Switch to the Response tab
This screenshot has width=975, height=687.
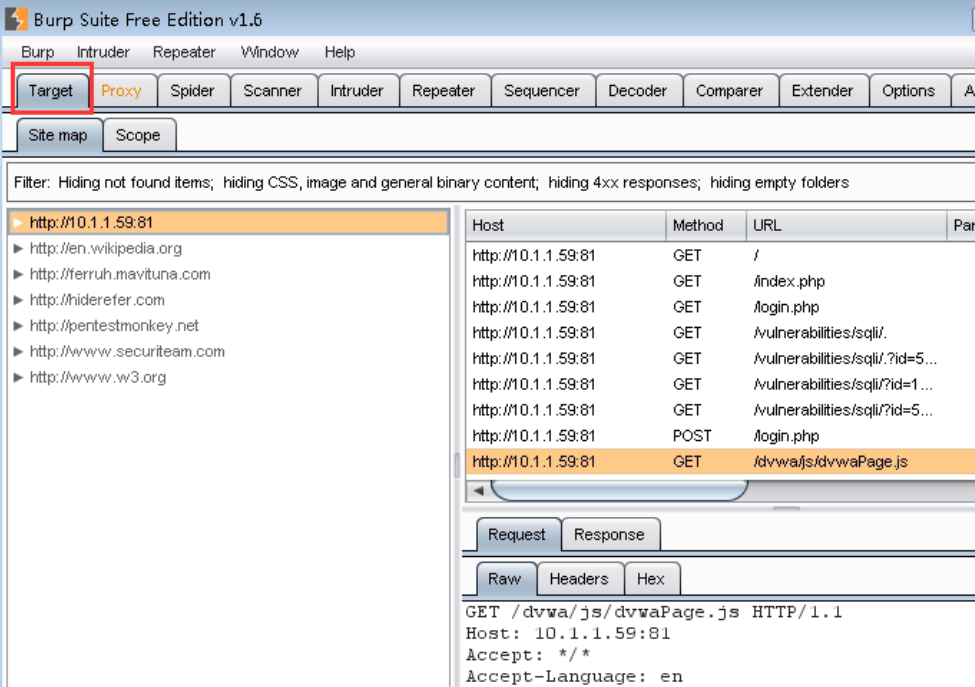[x=609, y=535]
